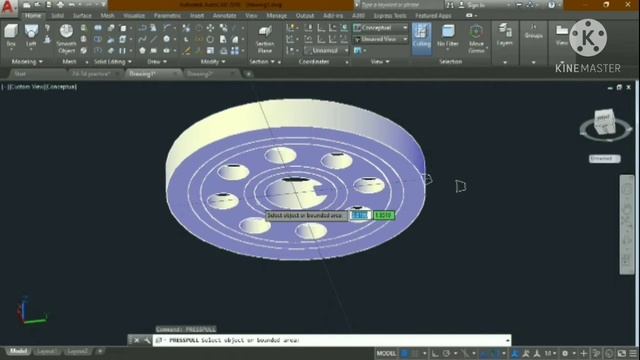Select the straight Line tool in Draw panel

(153, 39)
